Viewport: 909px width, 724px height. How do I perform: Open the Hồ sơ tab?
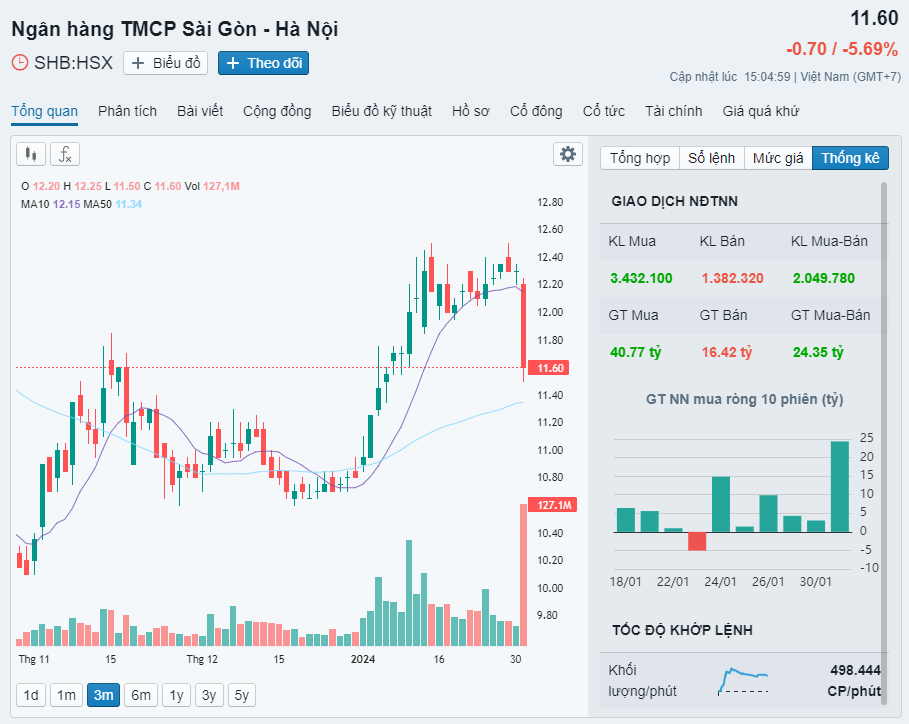471,111
